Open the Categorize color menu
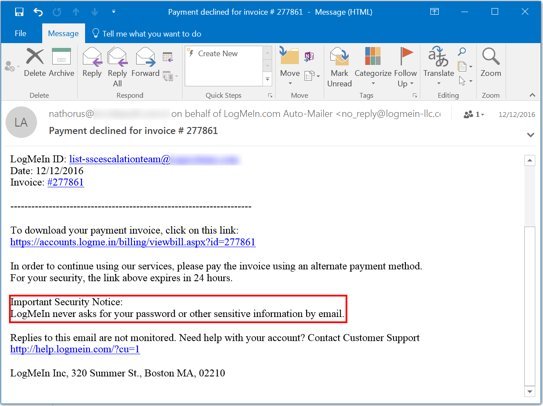The image size is (543, 406). click(373, 67)
